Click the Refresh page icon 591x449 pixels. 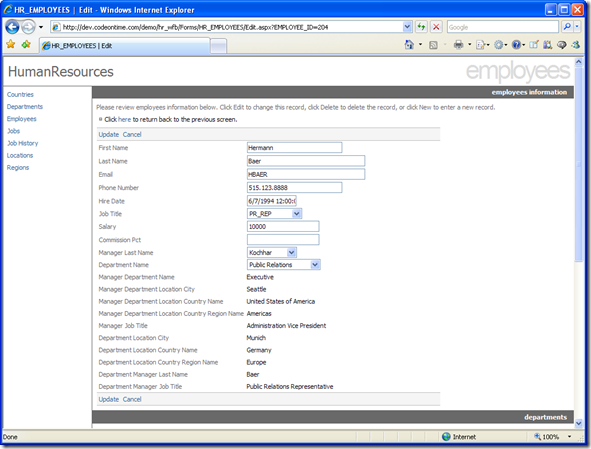[x=421, y=27]
